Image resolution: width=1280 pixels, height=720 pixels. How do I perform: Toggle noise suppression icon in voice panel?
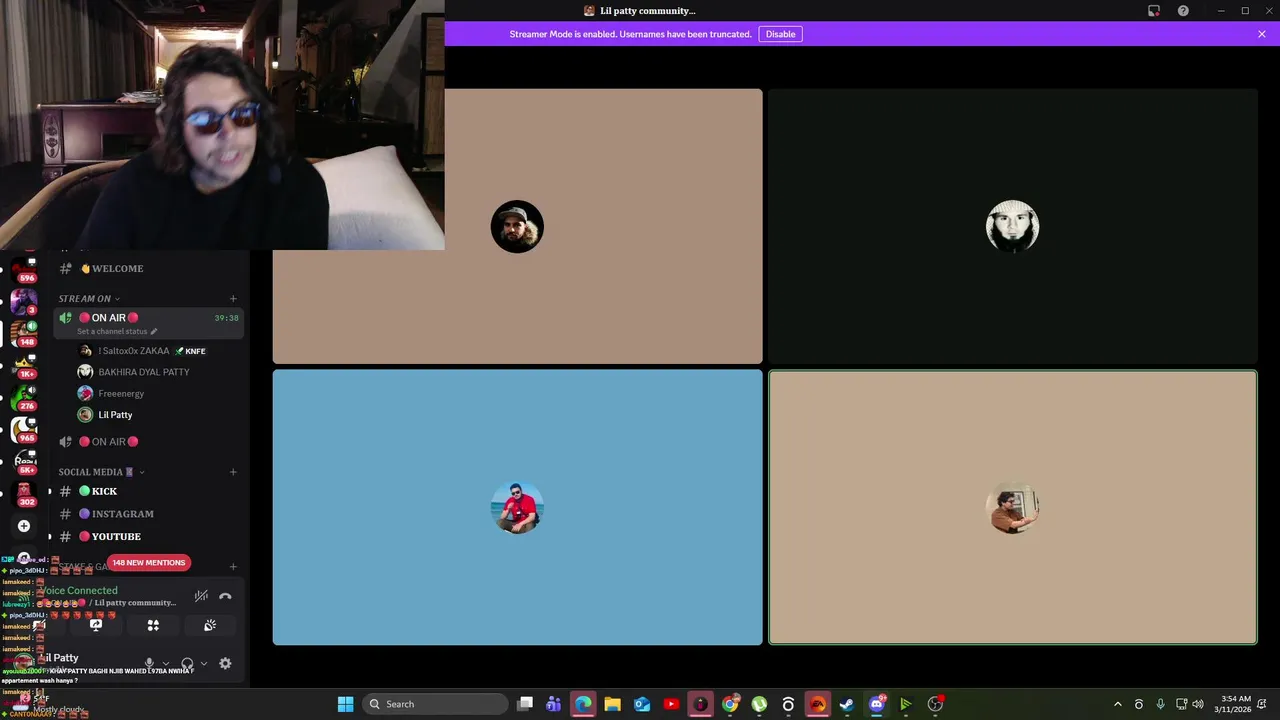[201, 596]
